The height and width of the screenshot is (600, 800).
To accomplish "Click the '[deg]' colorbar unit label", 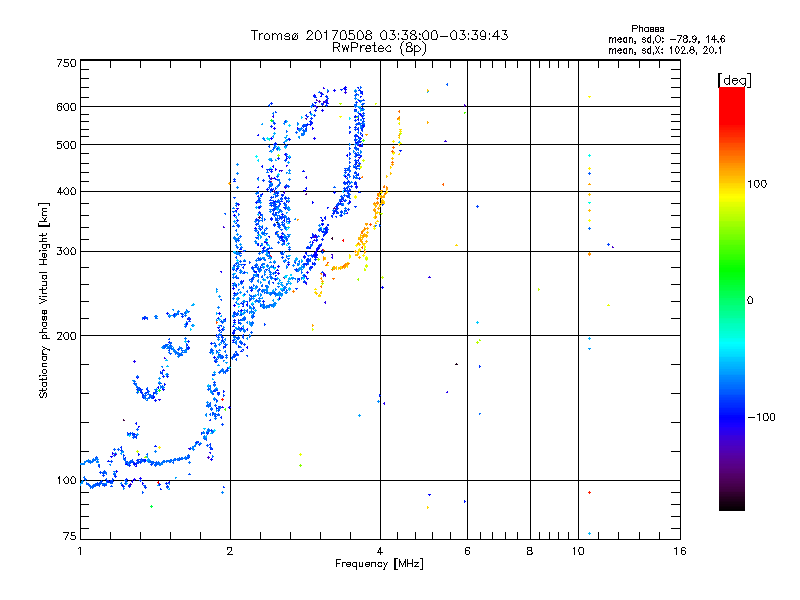I will click(734, 80).
